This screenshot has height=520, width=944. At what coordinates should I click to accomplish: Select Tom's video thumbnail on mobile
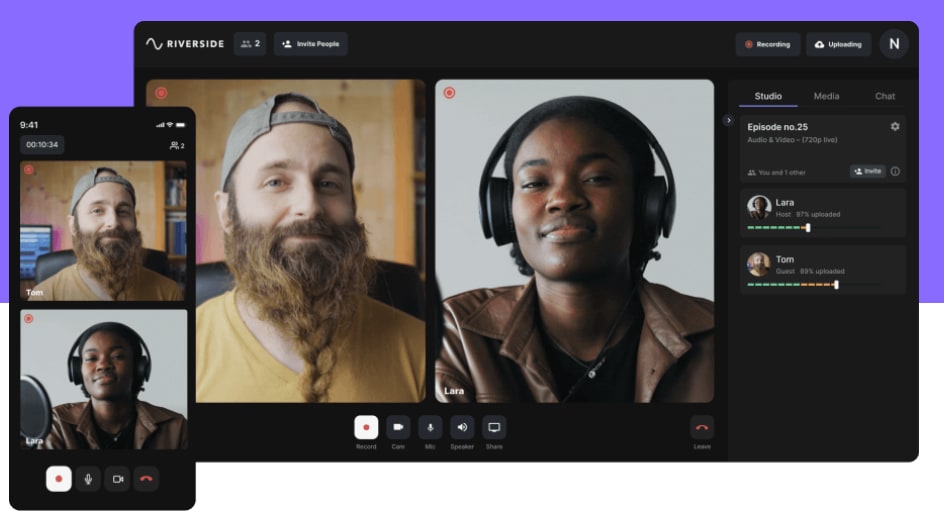pyautogui.click(x=103, y=231)
